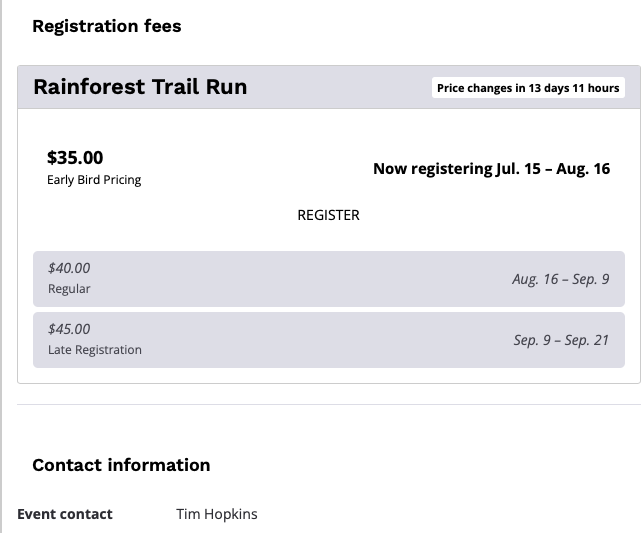Viewport: 644px width, 533px height.
Task: Select the $40.00 price amount
Action: coord(69,268)
